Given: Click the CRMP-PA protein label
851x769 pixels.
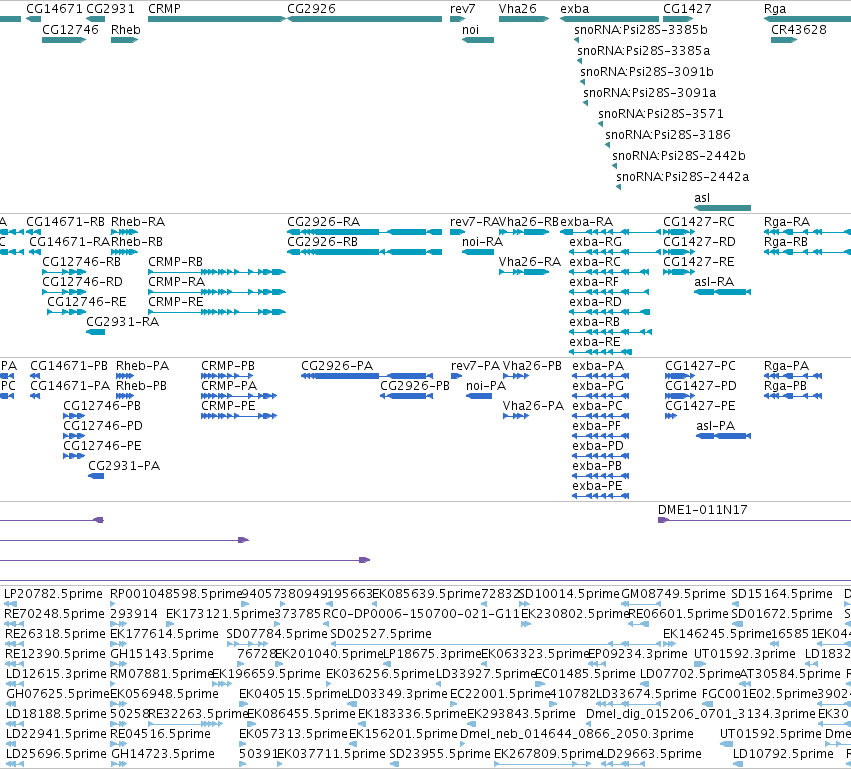Looking at the screenshot, I should click(x=229, y=386).
